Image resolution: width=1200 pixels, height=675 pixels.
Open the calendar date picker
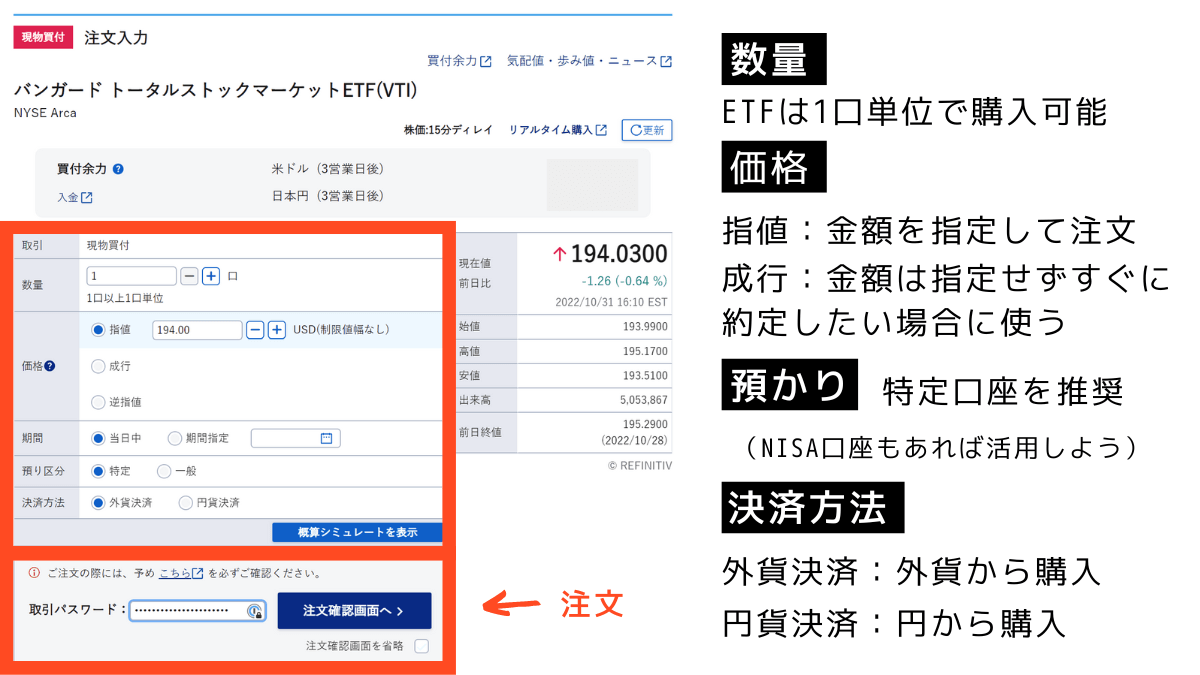coord(326,438)
